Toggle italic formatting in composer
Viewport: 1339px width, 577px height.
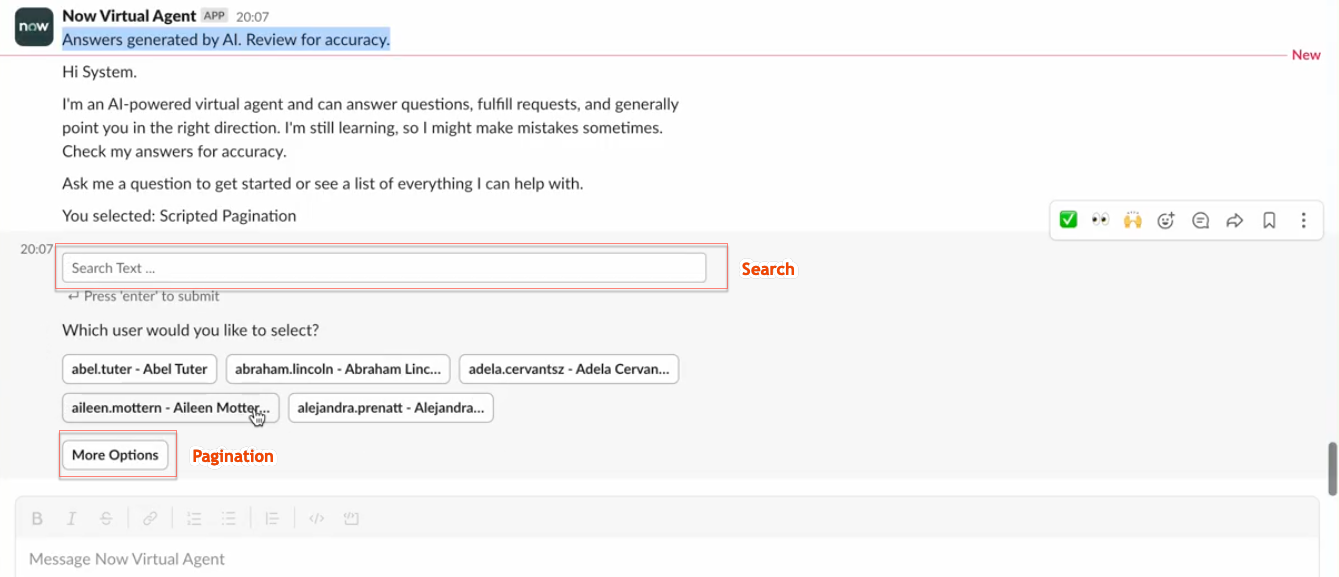[x=71, y=518]
